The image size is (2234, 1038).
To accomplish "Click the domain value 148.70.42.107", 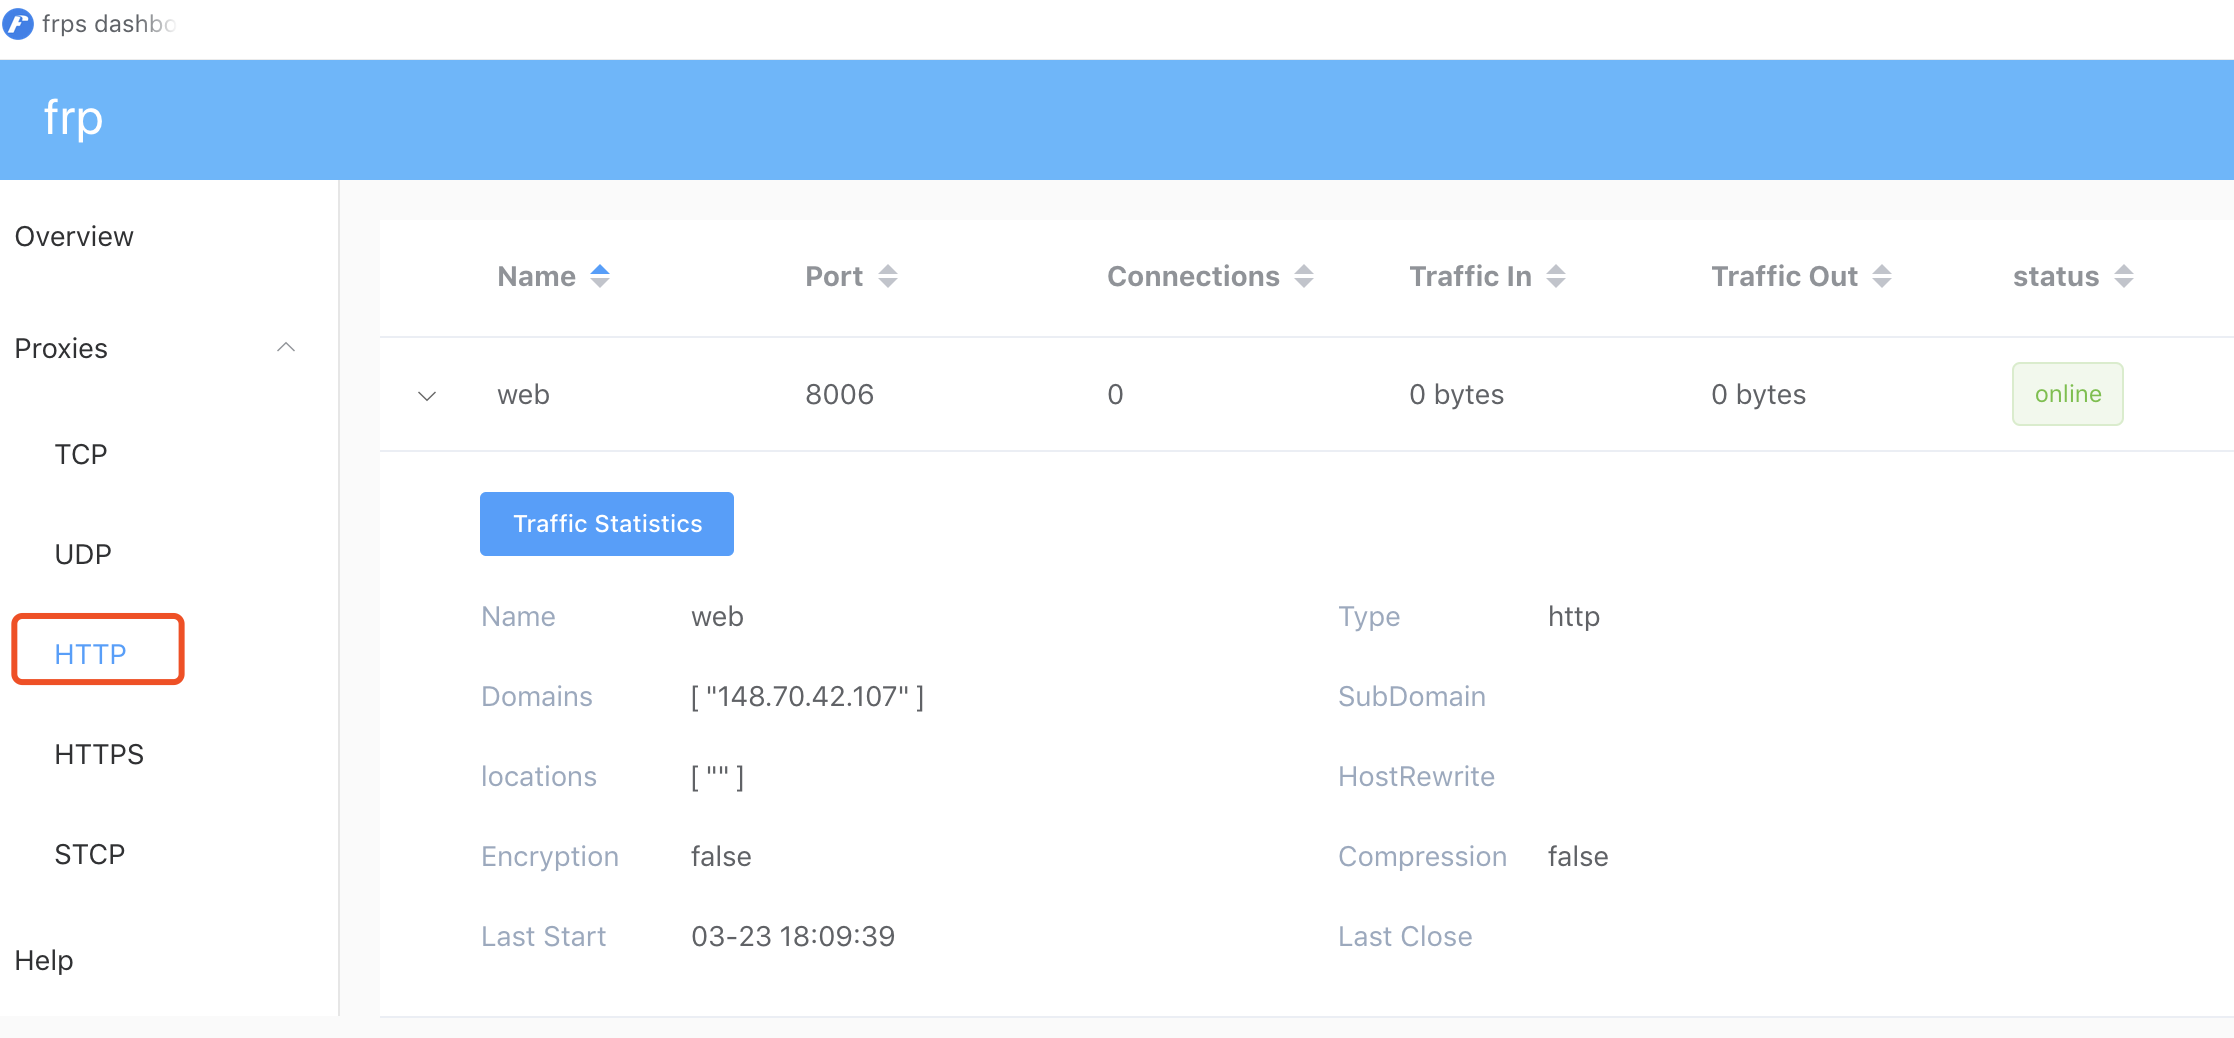I will click(x=808, y=696).
